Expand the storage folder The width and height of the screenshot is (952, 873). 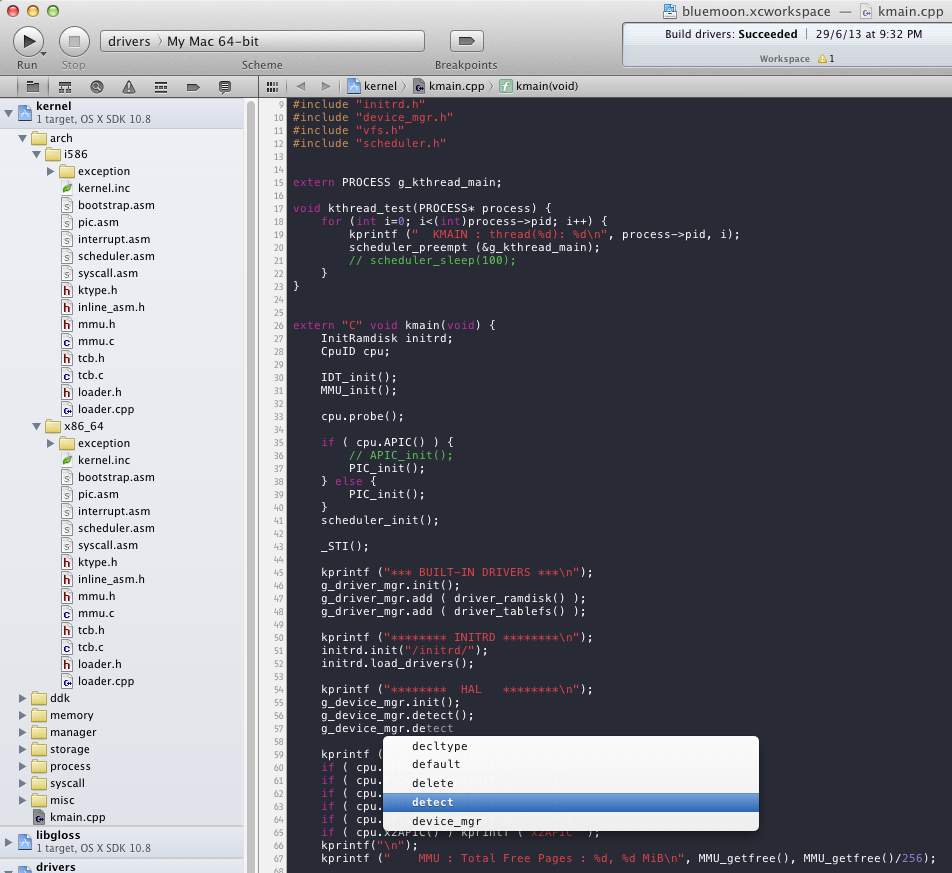(22, 749)
